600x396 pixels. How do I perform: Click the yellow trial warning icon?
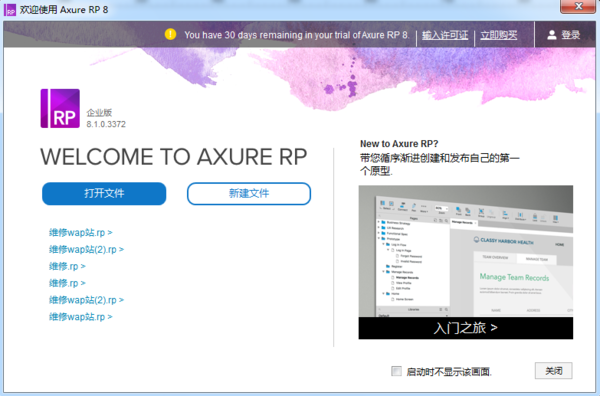(x=170, y=34)
